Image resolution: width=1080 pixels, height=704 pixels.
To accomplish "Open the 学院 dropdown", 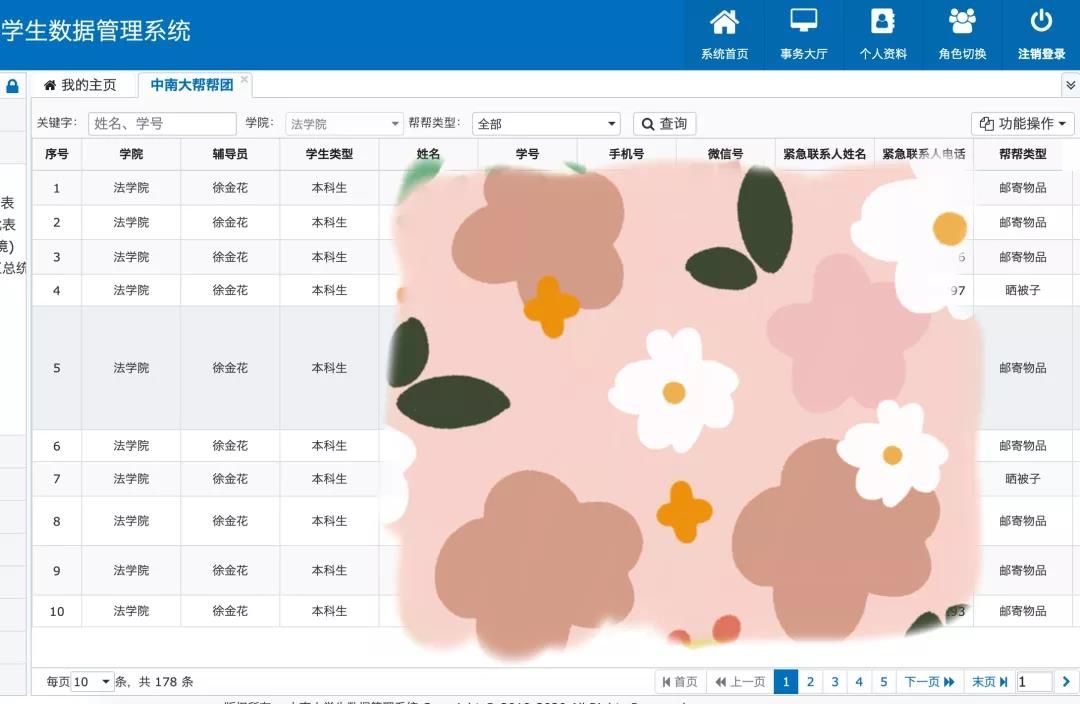I will [x=343, y=124].
